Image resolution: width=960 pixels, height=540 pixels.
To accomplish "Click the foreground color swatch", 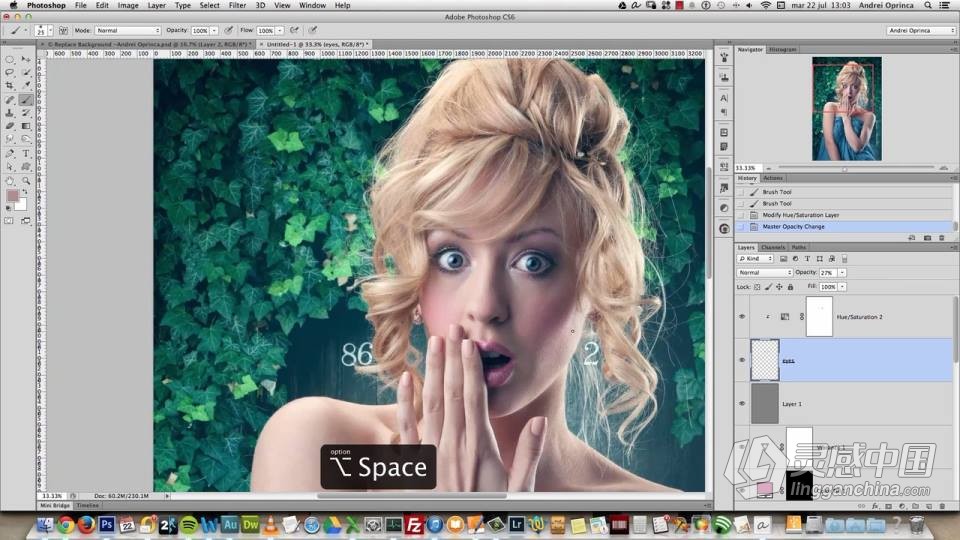I will pyautogui.click(x=12, y=196).
